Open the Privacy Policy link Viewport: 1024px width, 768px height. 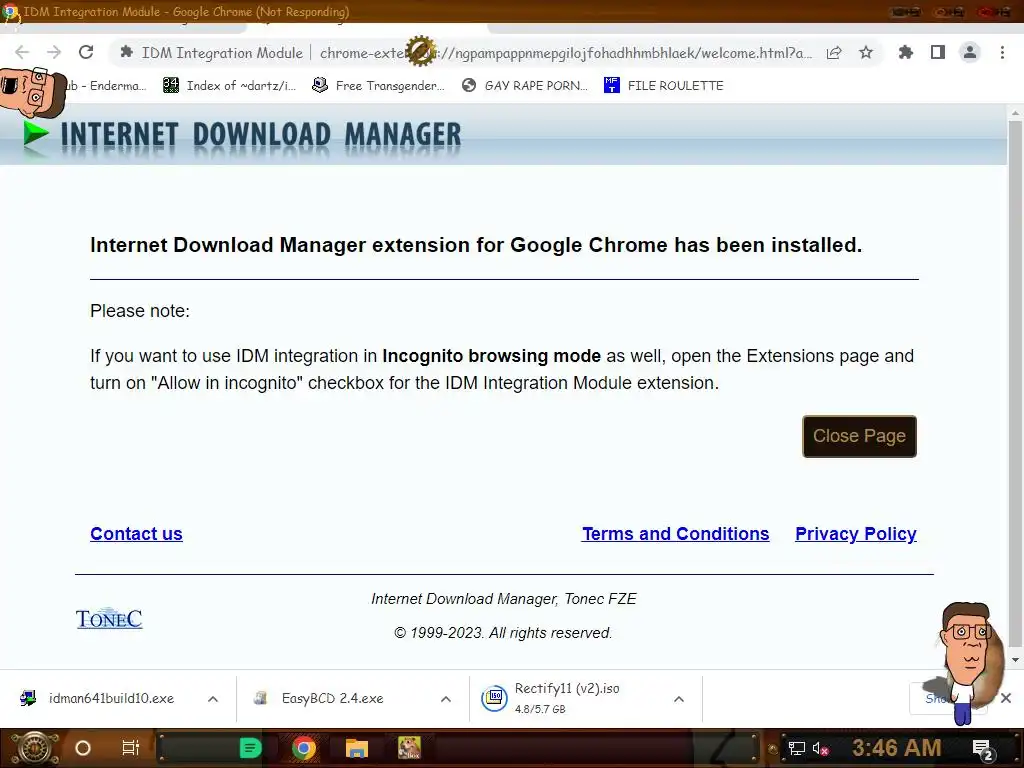click(856, 534)
